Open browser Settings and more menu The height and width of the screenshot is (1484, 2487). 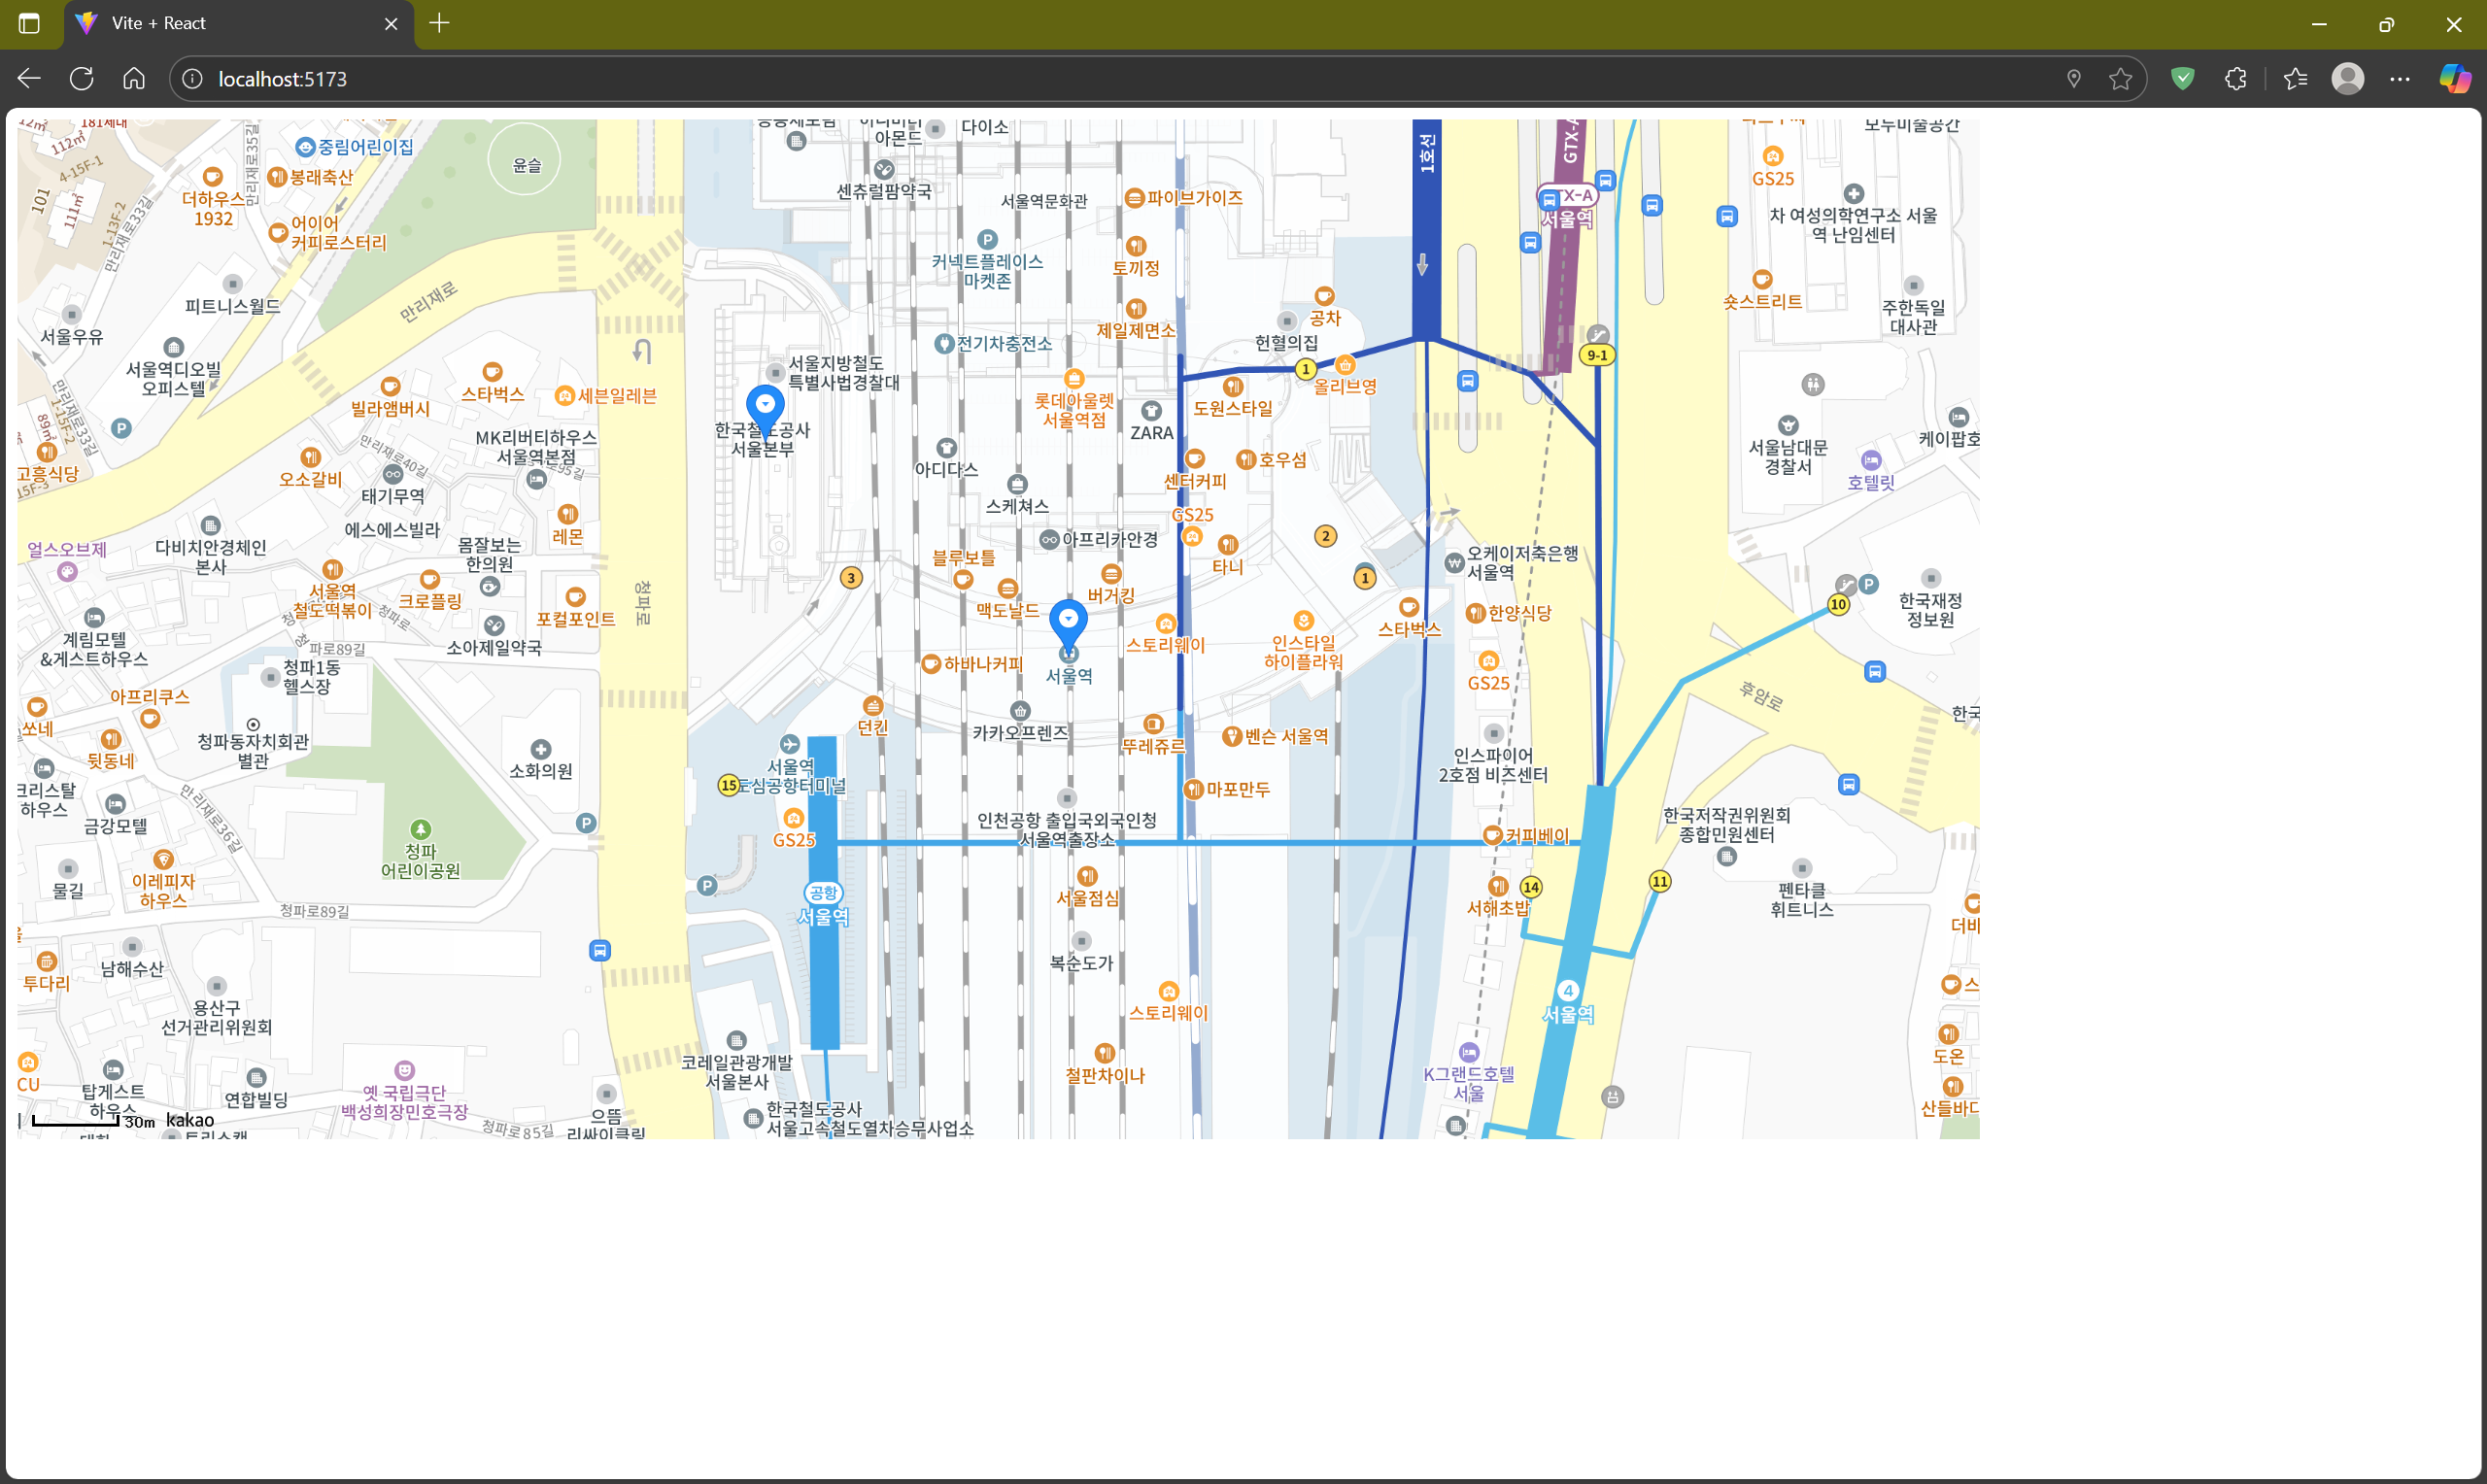(2399, 79)
